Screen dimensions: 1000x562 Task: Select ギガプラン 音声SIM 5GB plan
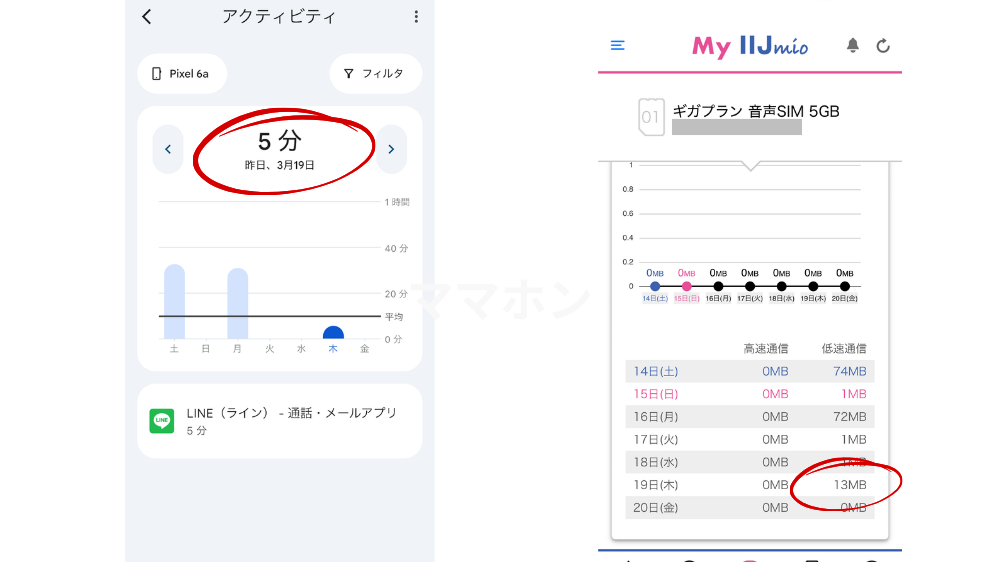tap(756, 112)
